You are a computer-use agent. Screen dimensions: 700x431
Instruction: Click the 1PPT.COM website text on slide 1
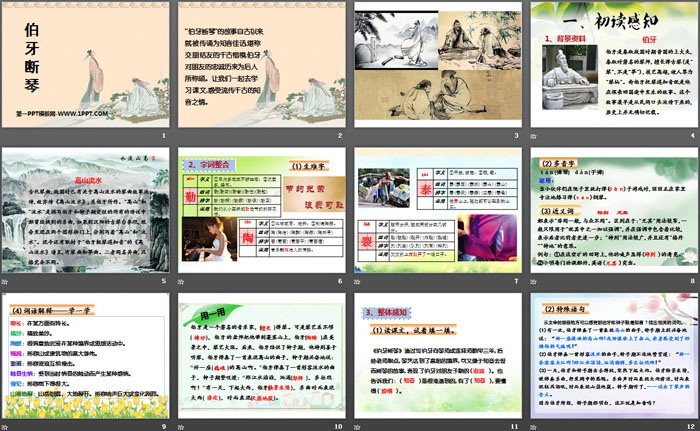tap(52, 117)
